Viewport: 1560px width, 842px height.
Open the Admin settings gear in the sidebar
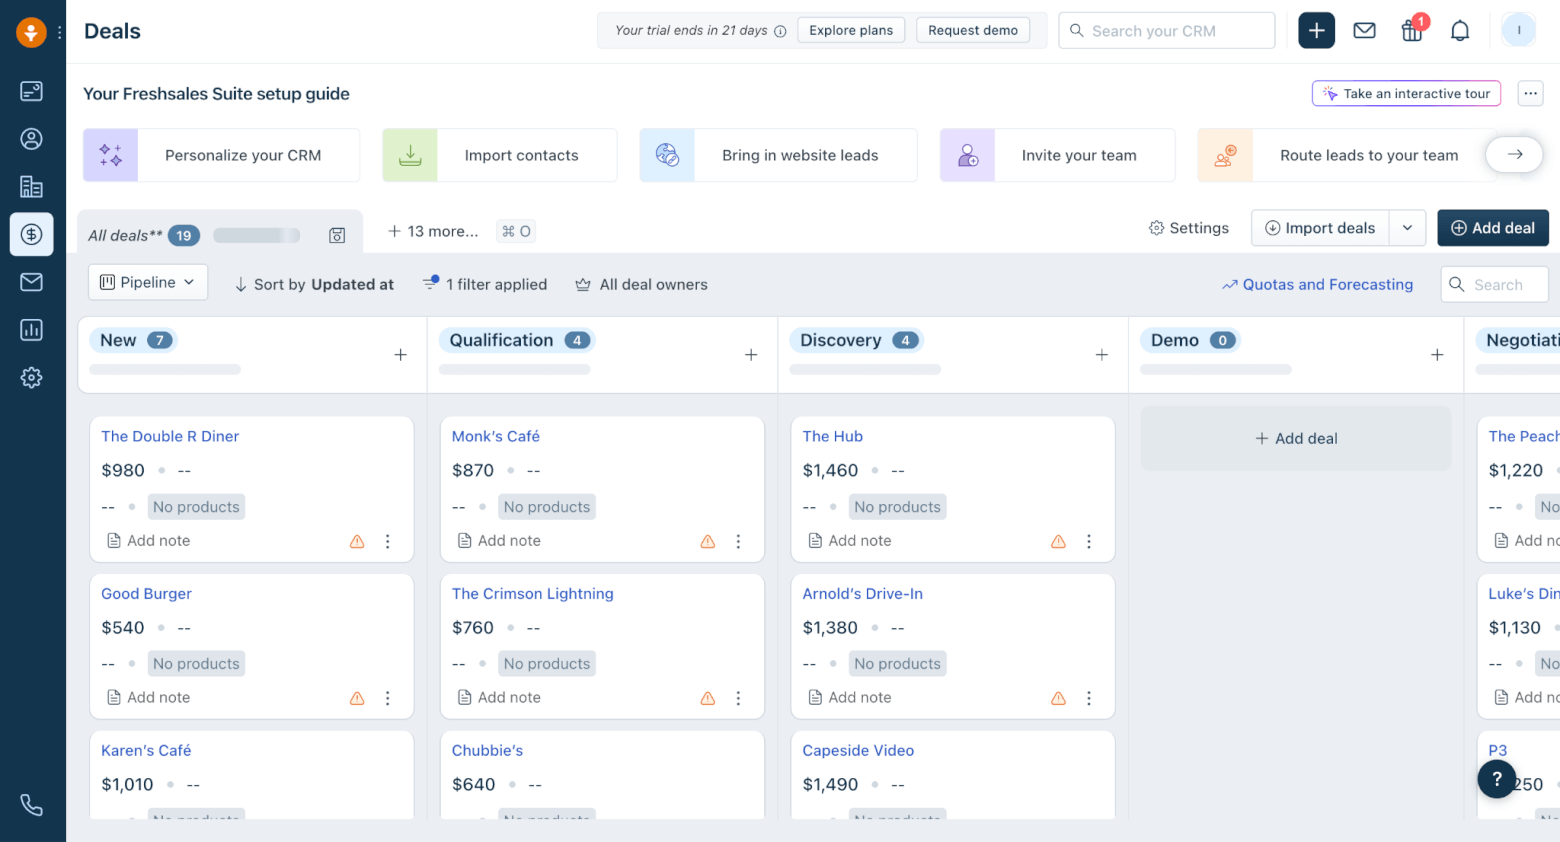pos(32,377)
